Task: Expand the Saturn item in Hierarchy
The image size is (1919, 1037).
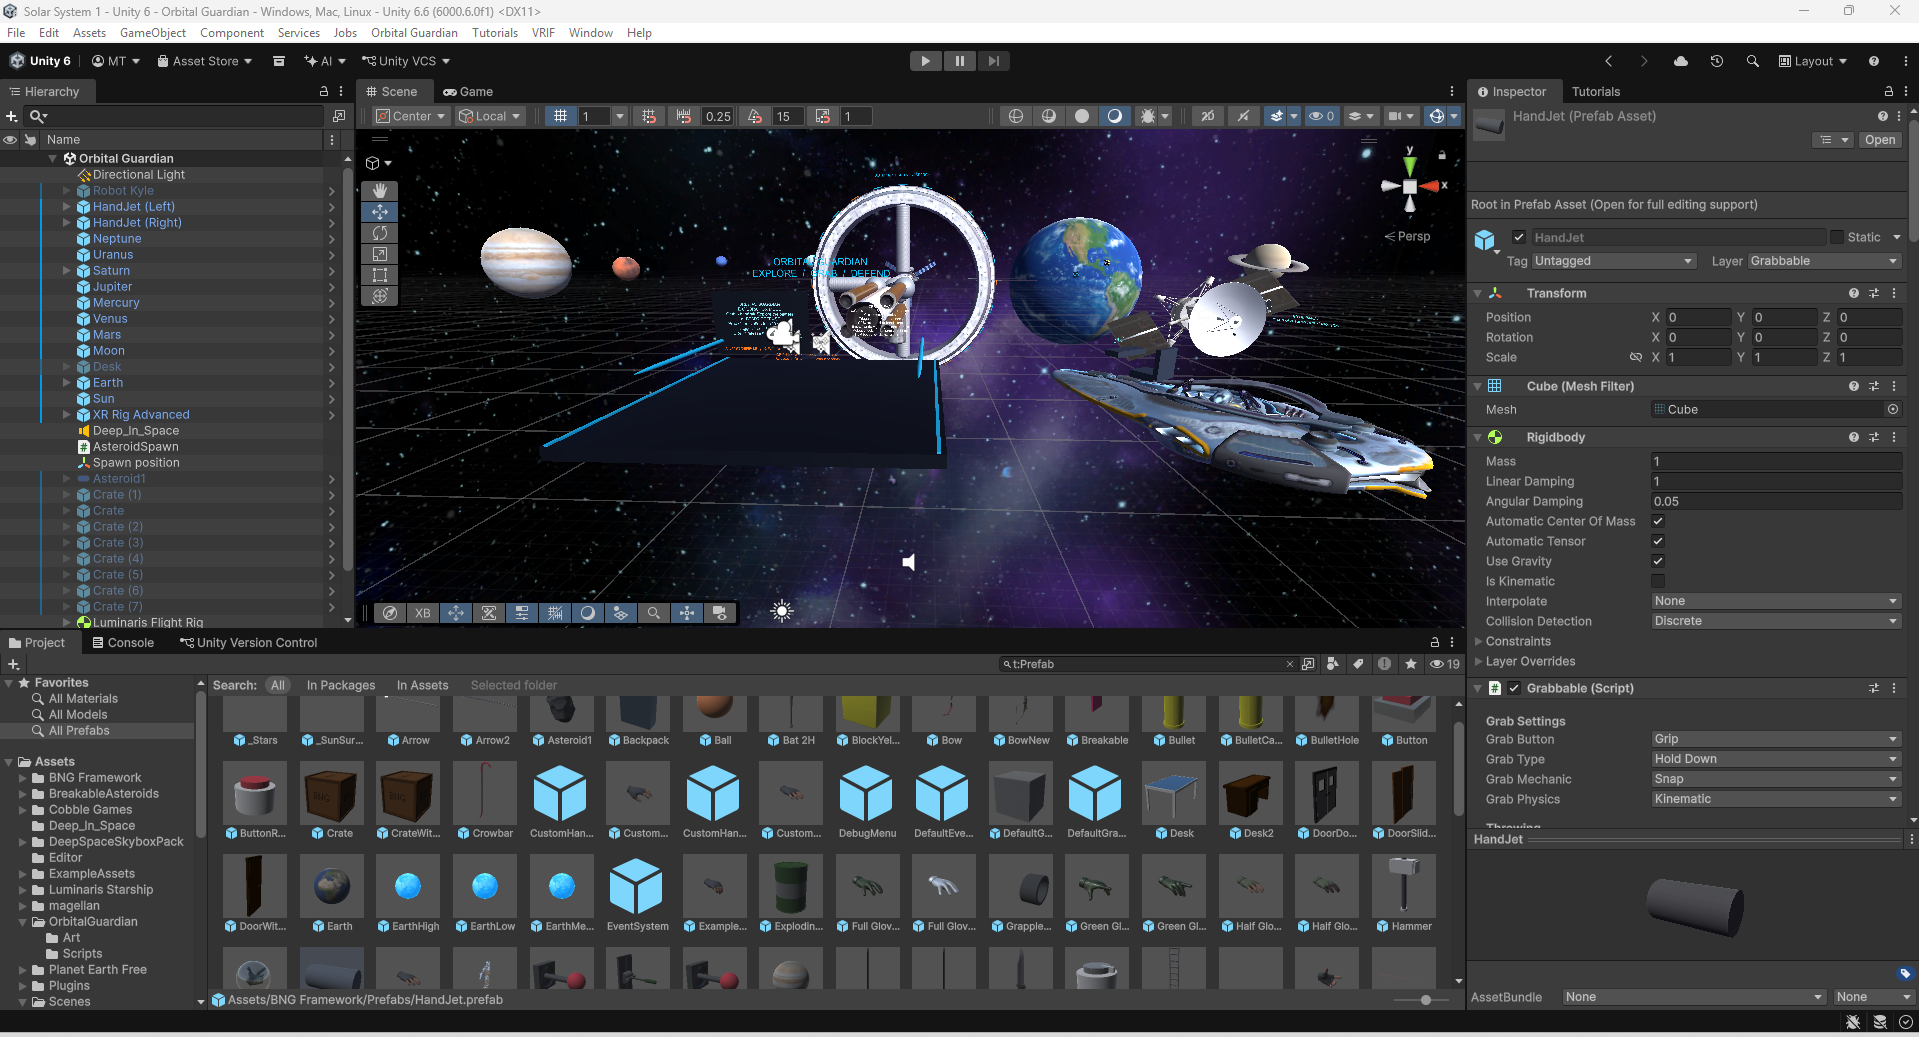Action: coord(67,271)
